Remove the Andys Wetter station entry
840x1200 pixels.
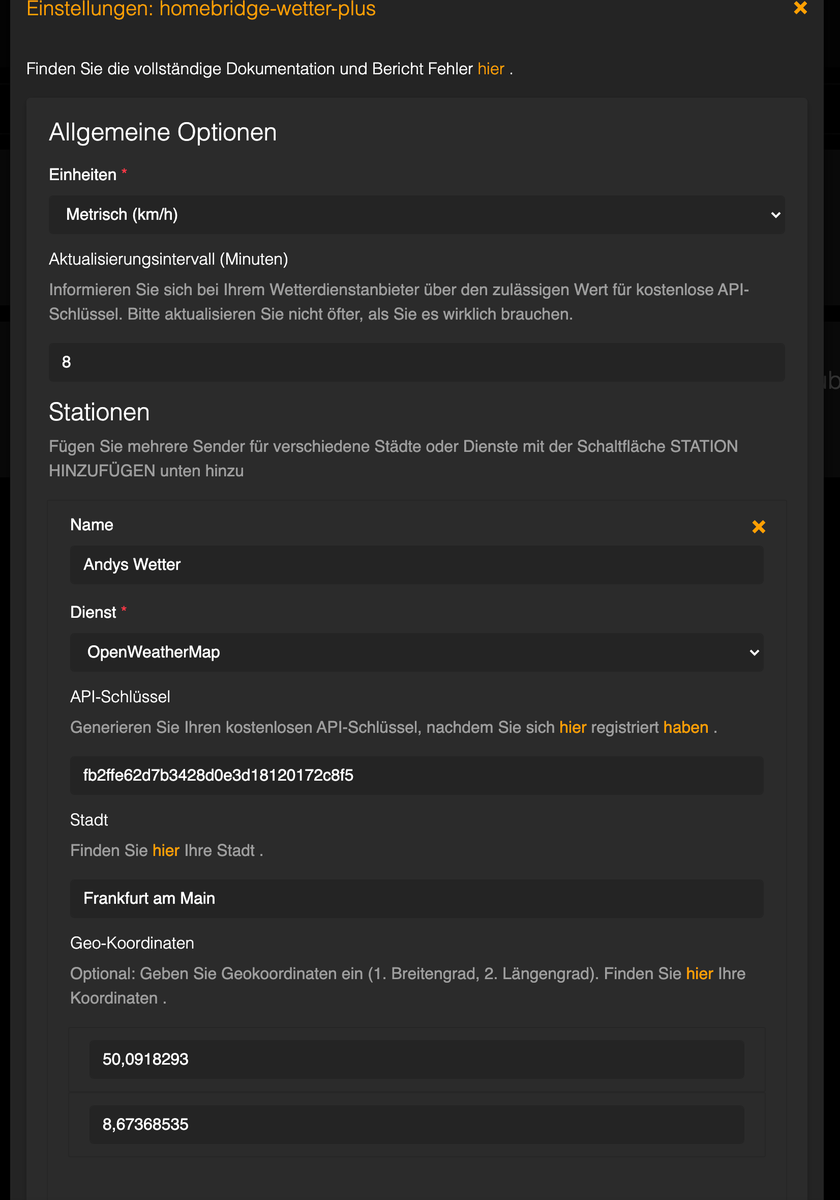point(758,527)
